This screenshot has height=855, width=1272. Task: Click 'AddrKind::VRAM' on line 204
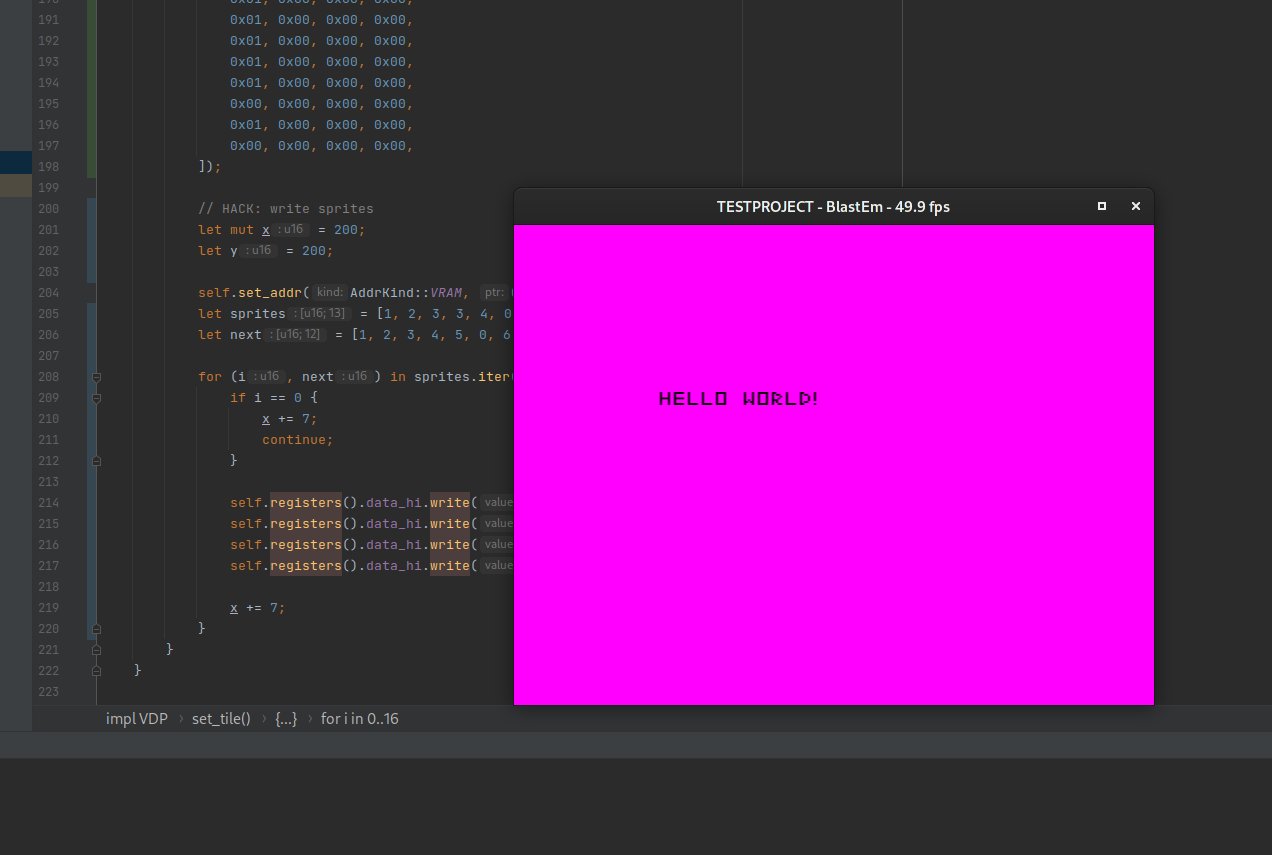tap(406, 293)
